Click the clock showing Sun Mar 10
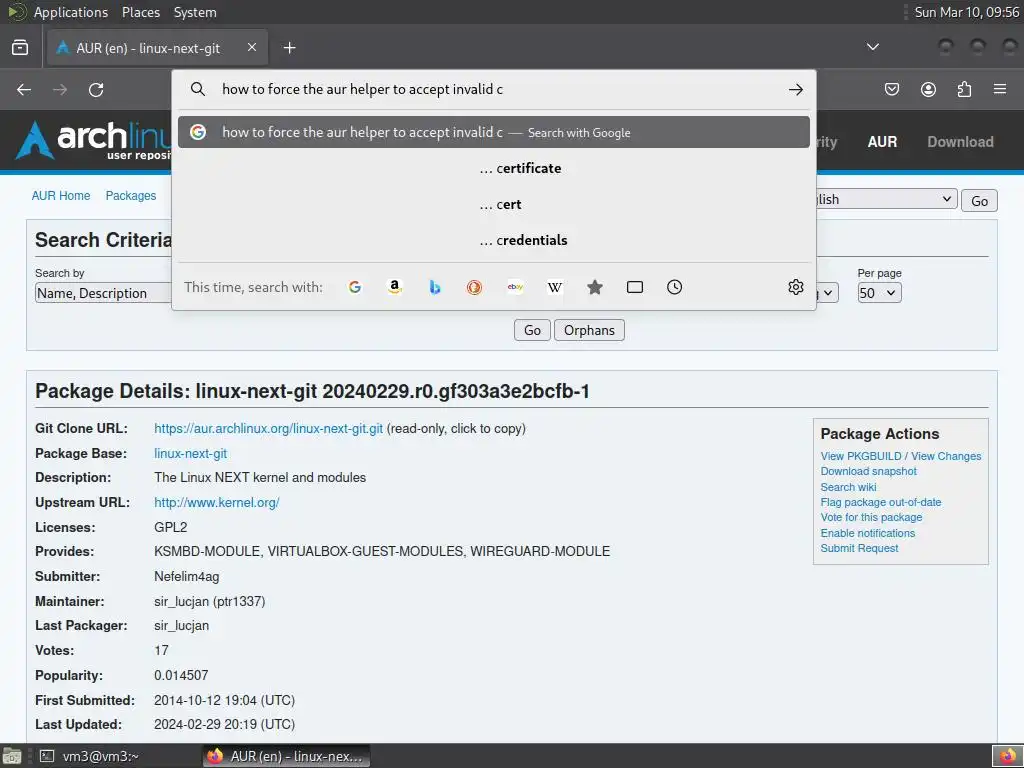This screenshot has width=1024, height=768. coord(967,12)
